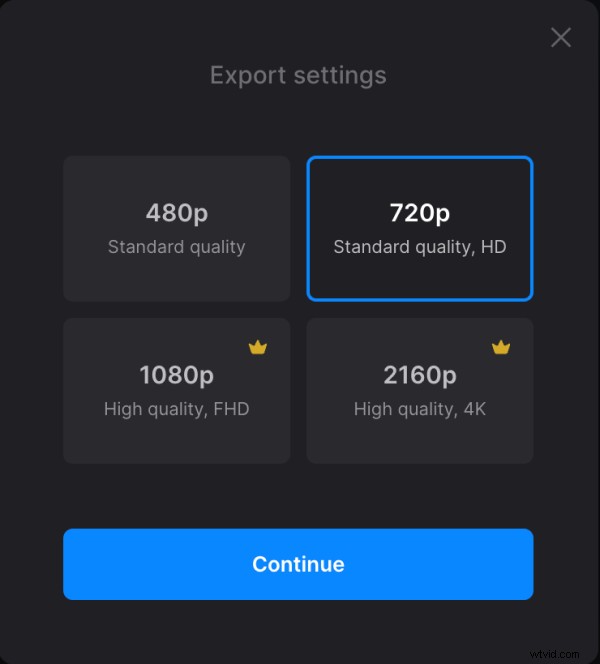Click the 2160p resolution number
This screenshot has height=664, width=600.
pos(420,375)
